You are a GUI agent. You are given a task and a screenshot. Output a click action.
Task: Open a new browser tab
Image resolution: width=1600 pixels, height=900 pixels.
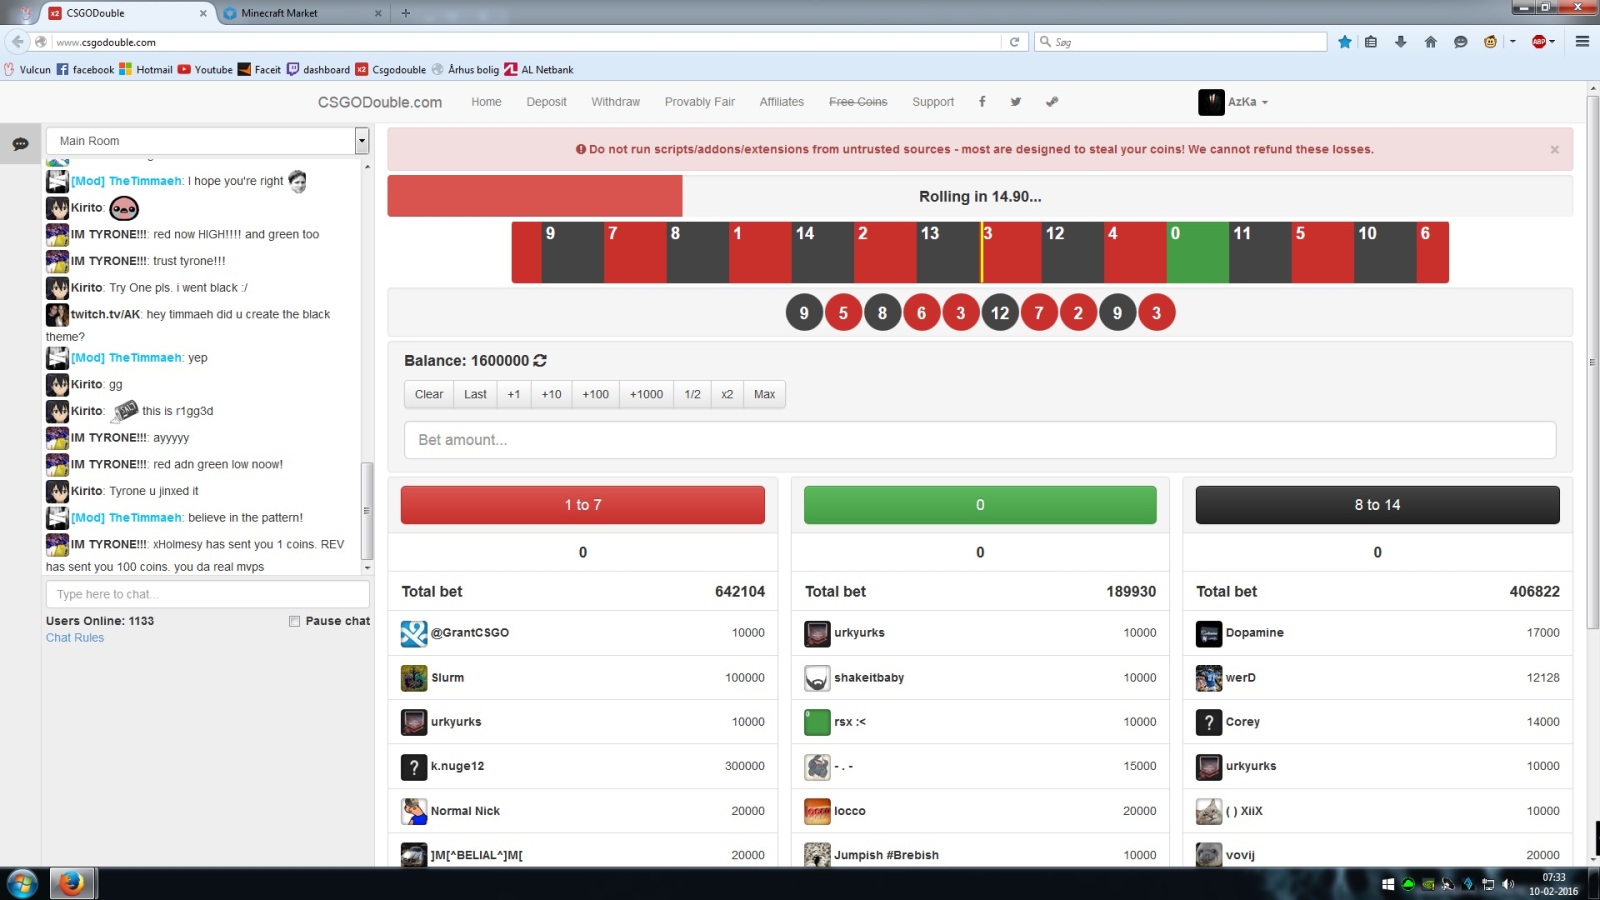click(405, 13)
